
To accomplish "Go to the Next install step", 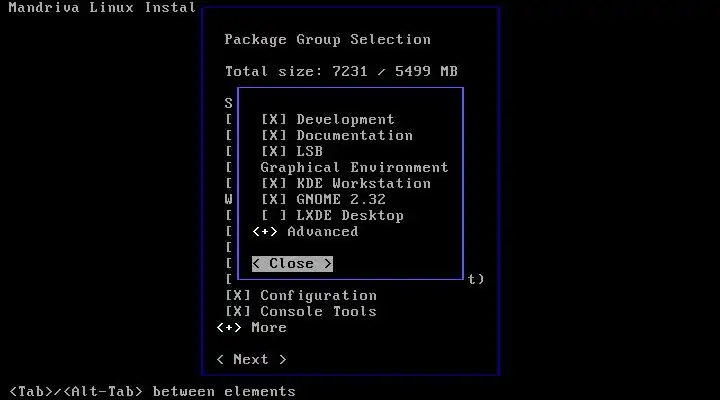I will click(251, 359).
